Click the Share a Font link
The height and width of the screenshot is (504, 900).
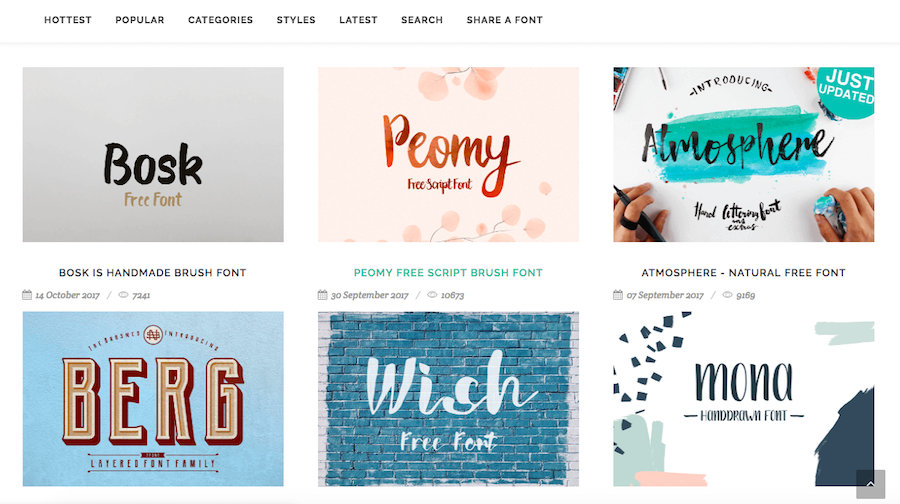coord(505,20)
